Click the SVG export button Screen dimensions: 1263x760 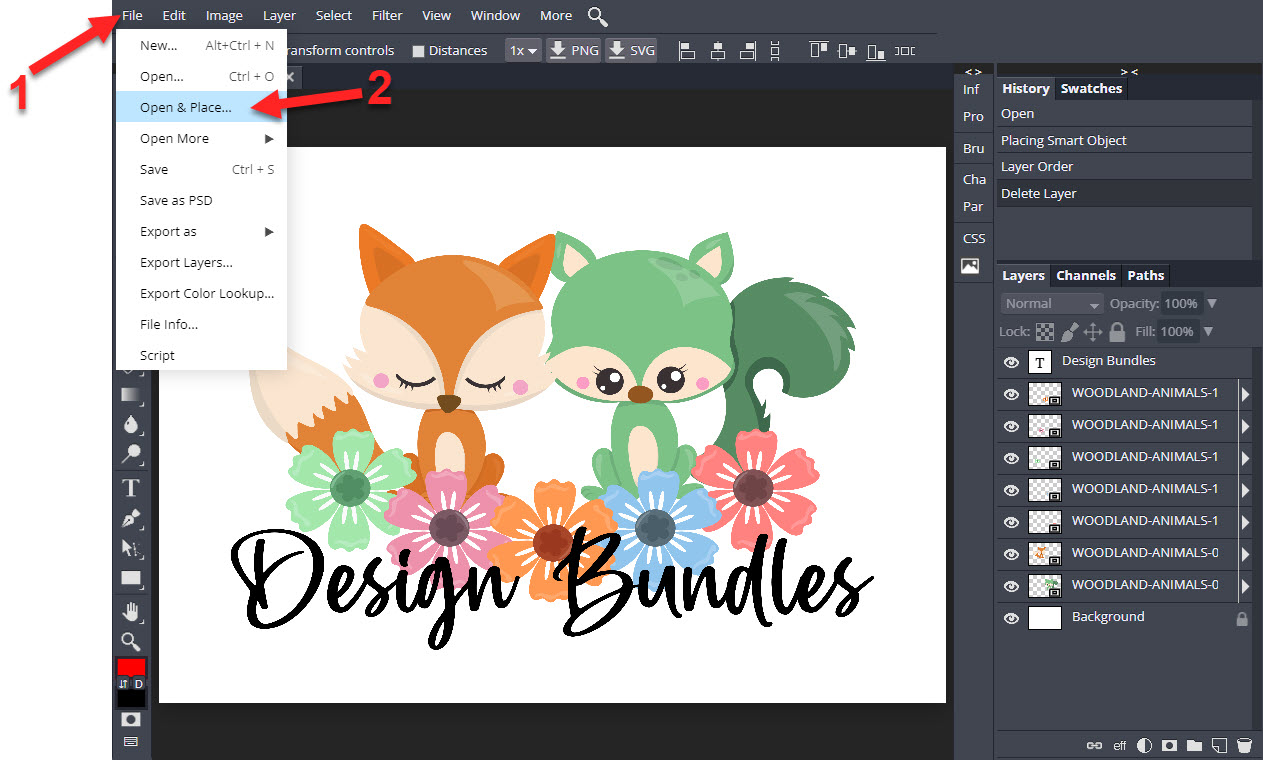tap(631, 50)
